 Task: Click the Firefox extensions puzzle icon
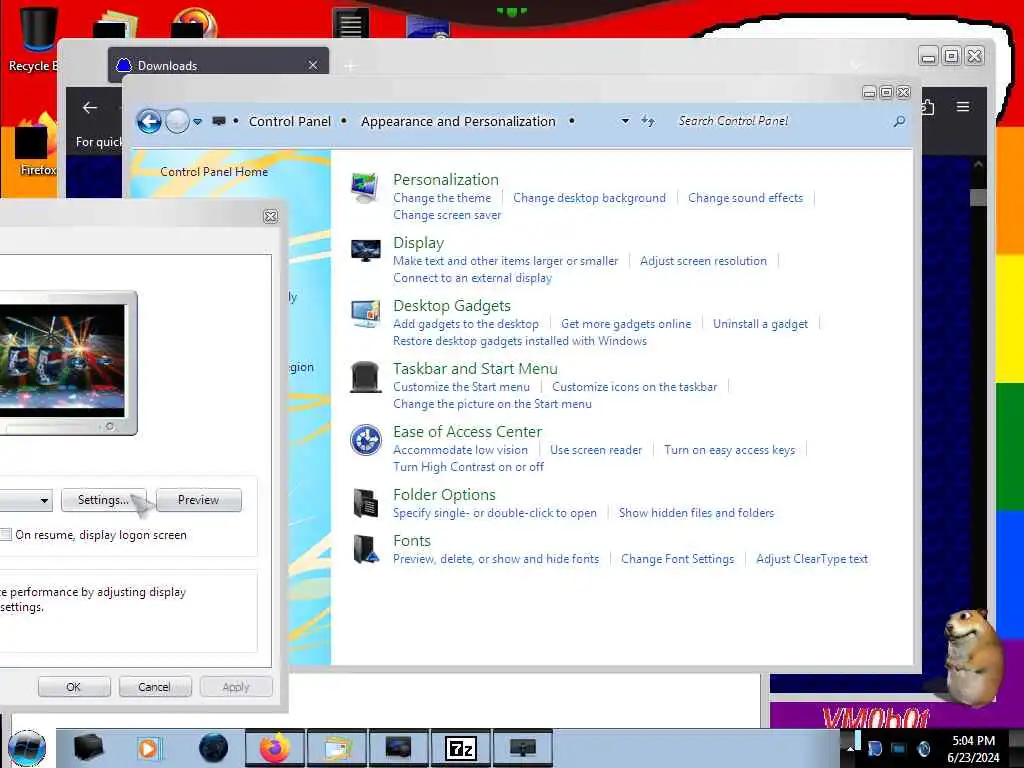[x=928, y=106]
